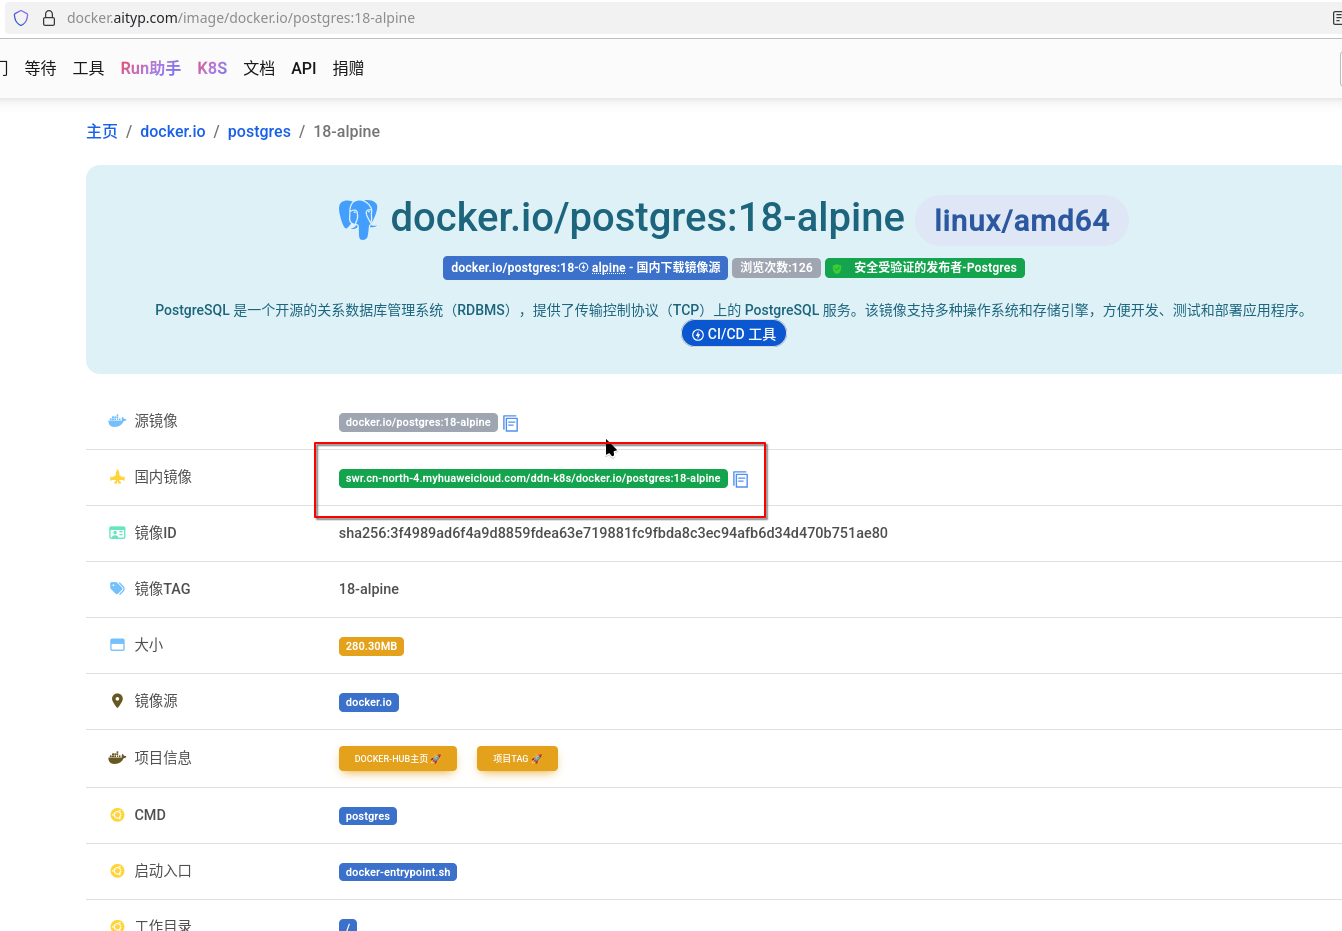The image size is (1342, 931).
Task: Go to the K8S navigation item
Action: point(212,68)
